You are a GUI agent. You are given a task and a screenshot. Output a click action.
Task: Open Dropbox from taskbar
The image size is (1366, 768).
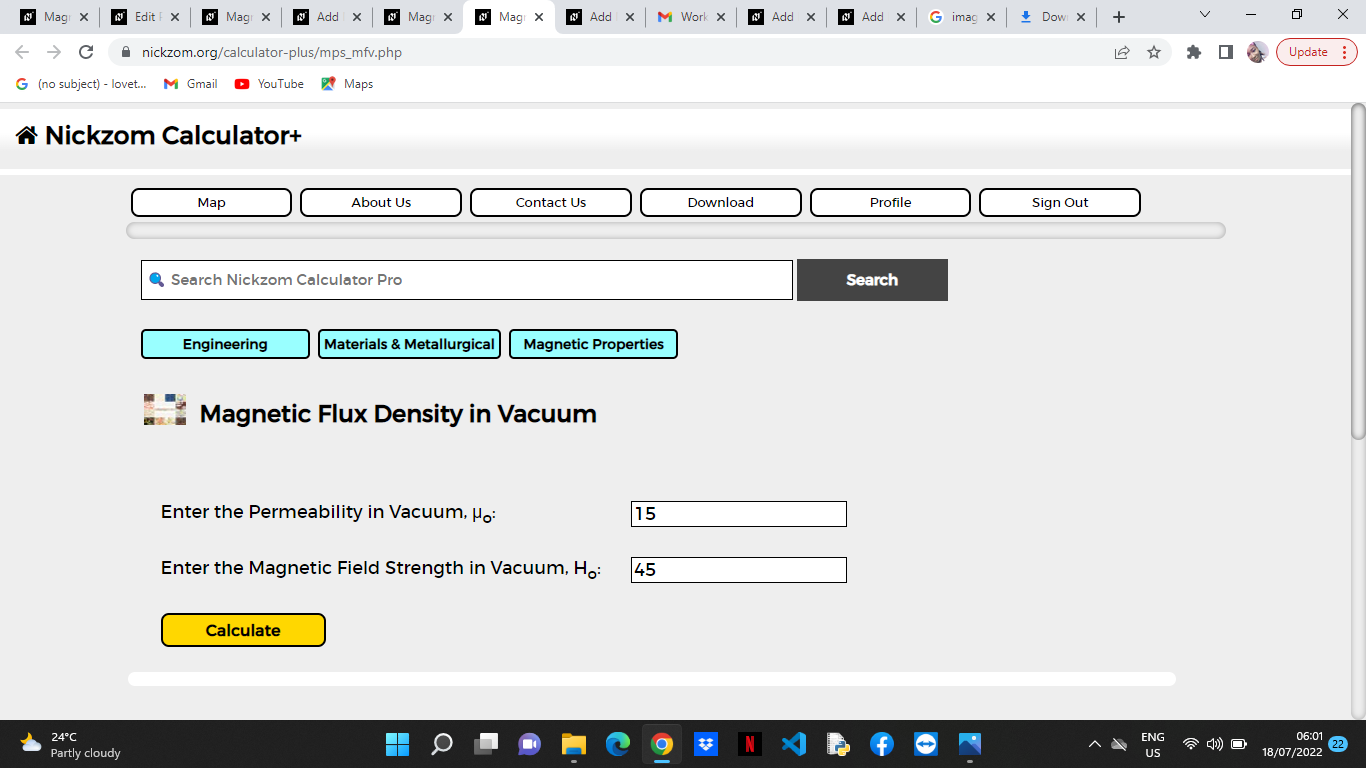pyautogui.click(x=706, y=744)
